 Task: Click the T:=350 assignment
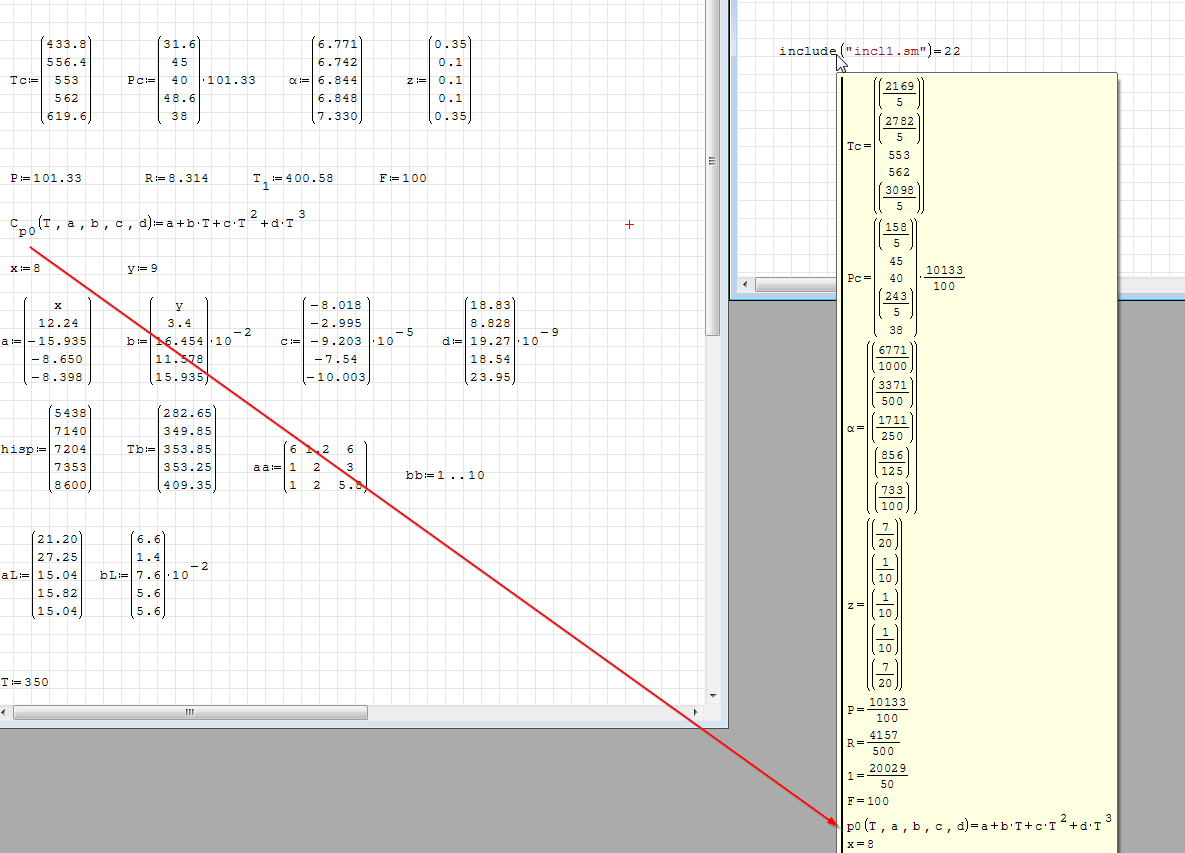25,682
